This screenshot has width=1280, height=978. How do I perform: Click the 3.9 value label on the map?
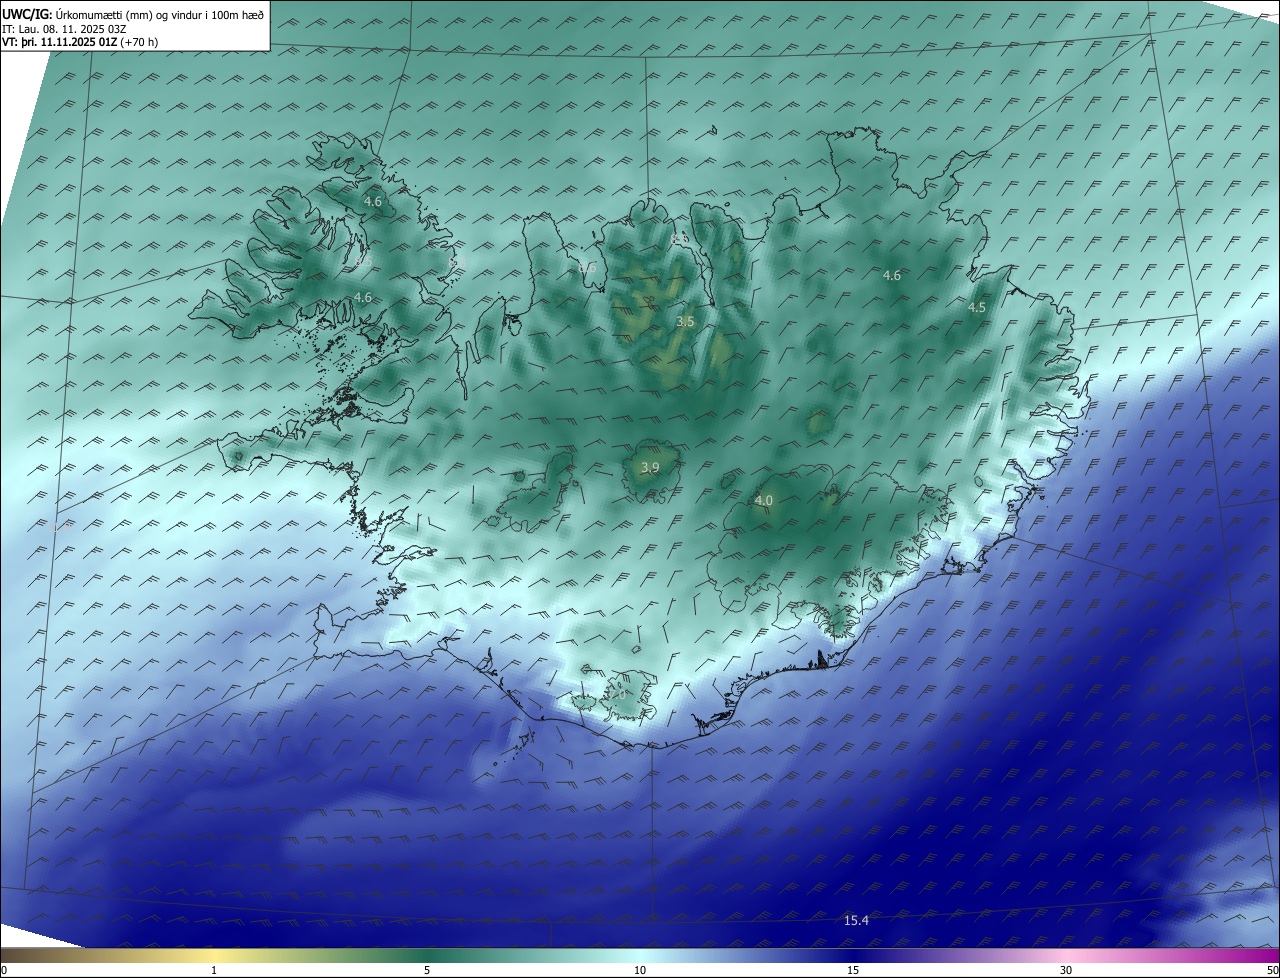coord(650,468)
